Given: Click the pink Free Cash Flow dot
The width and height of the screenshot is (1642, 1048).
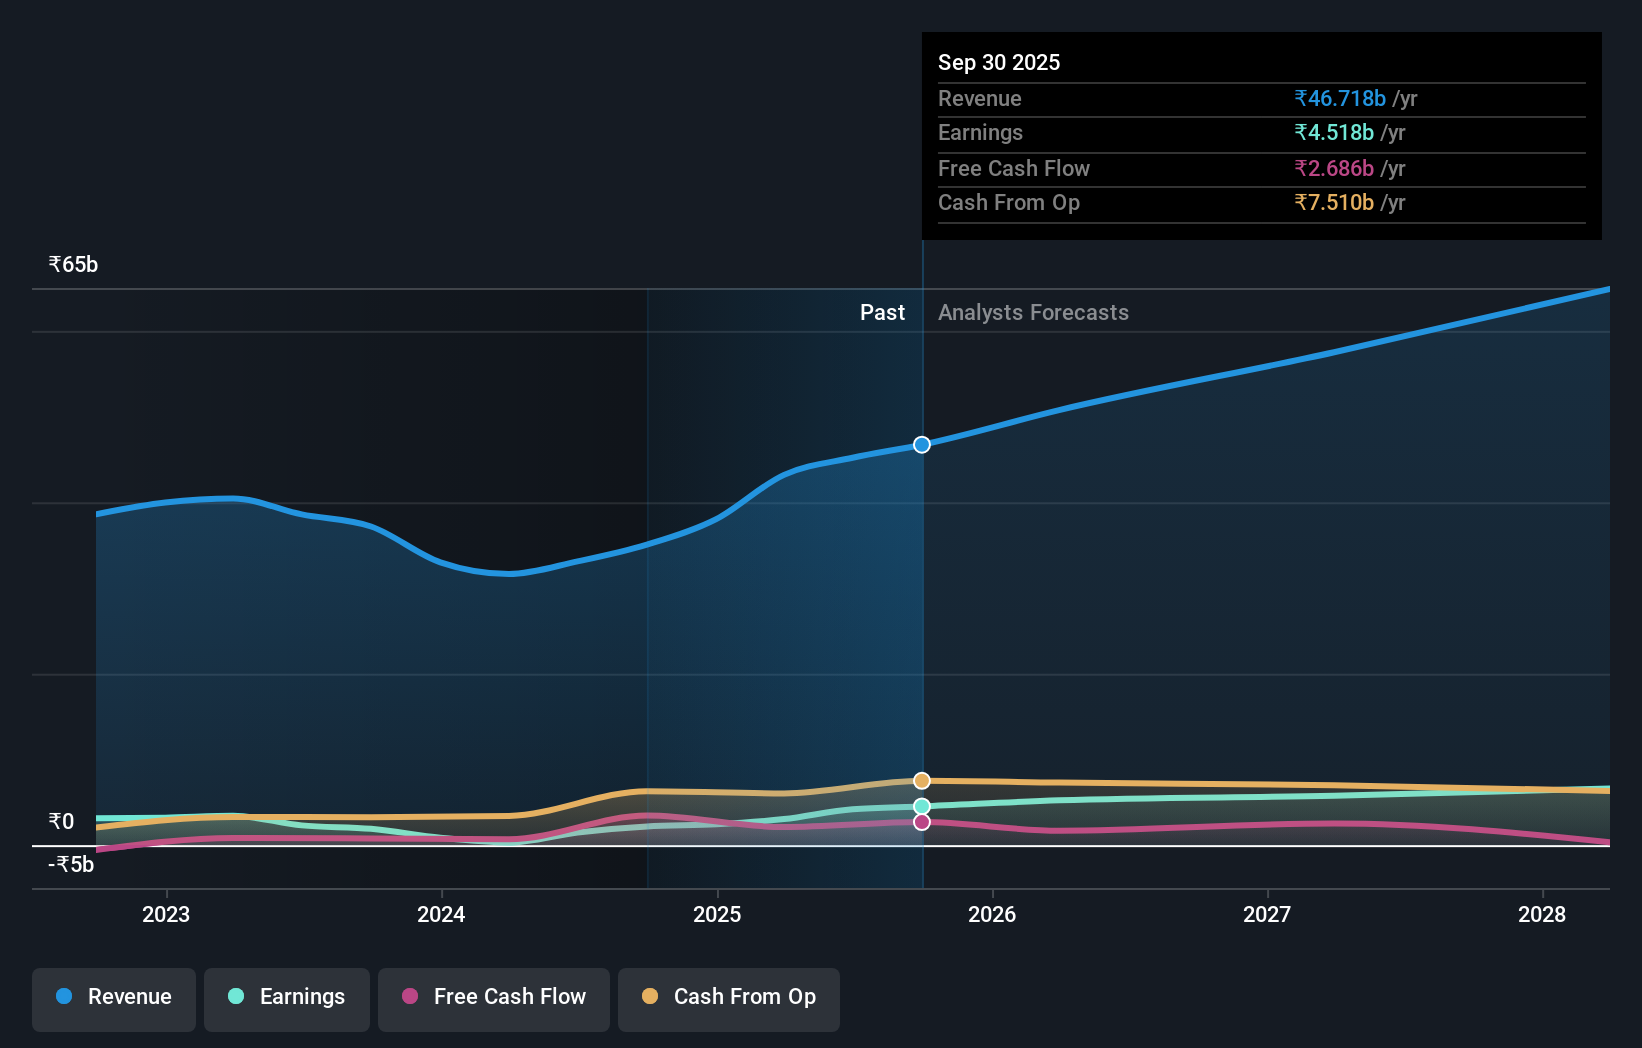Looking at the screenshot, I should (x=410, y=996).
